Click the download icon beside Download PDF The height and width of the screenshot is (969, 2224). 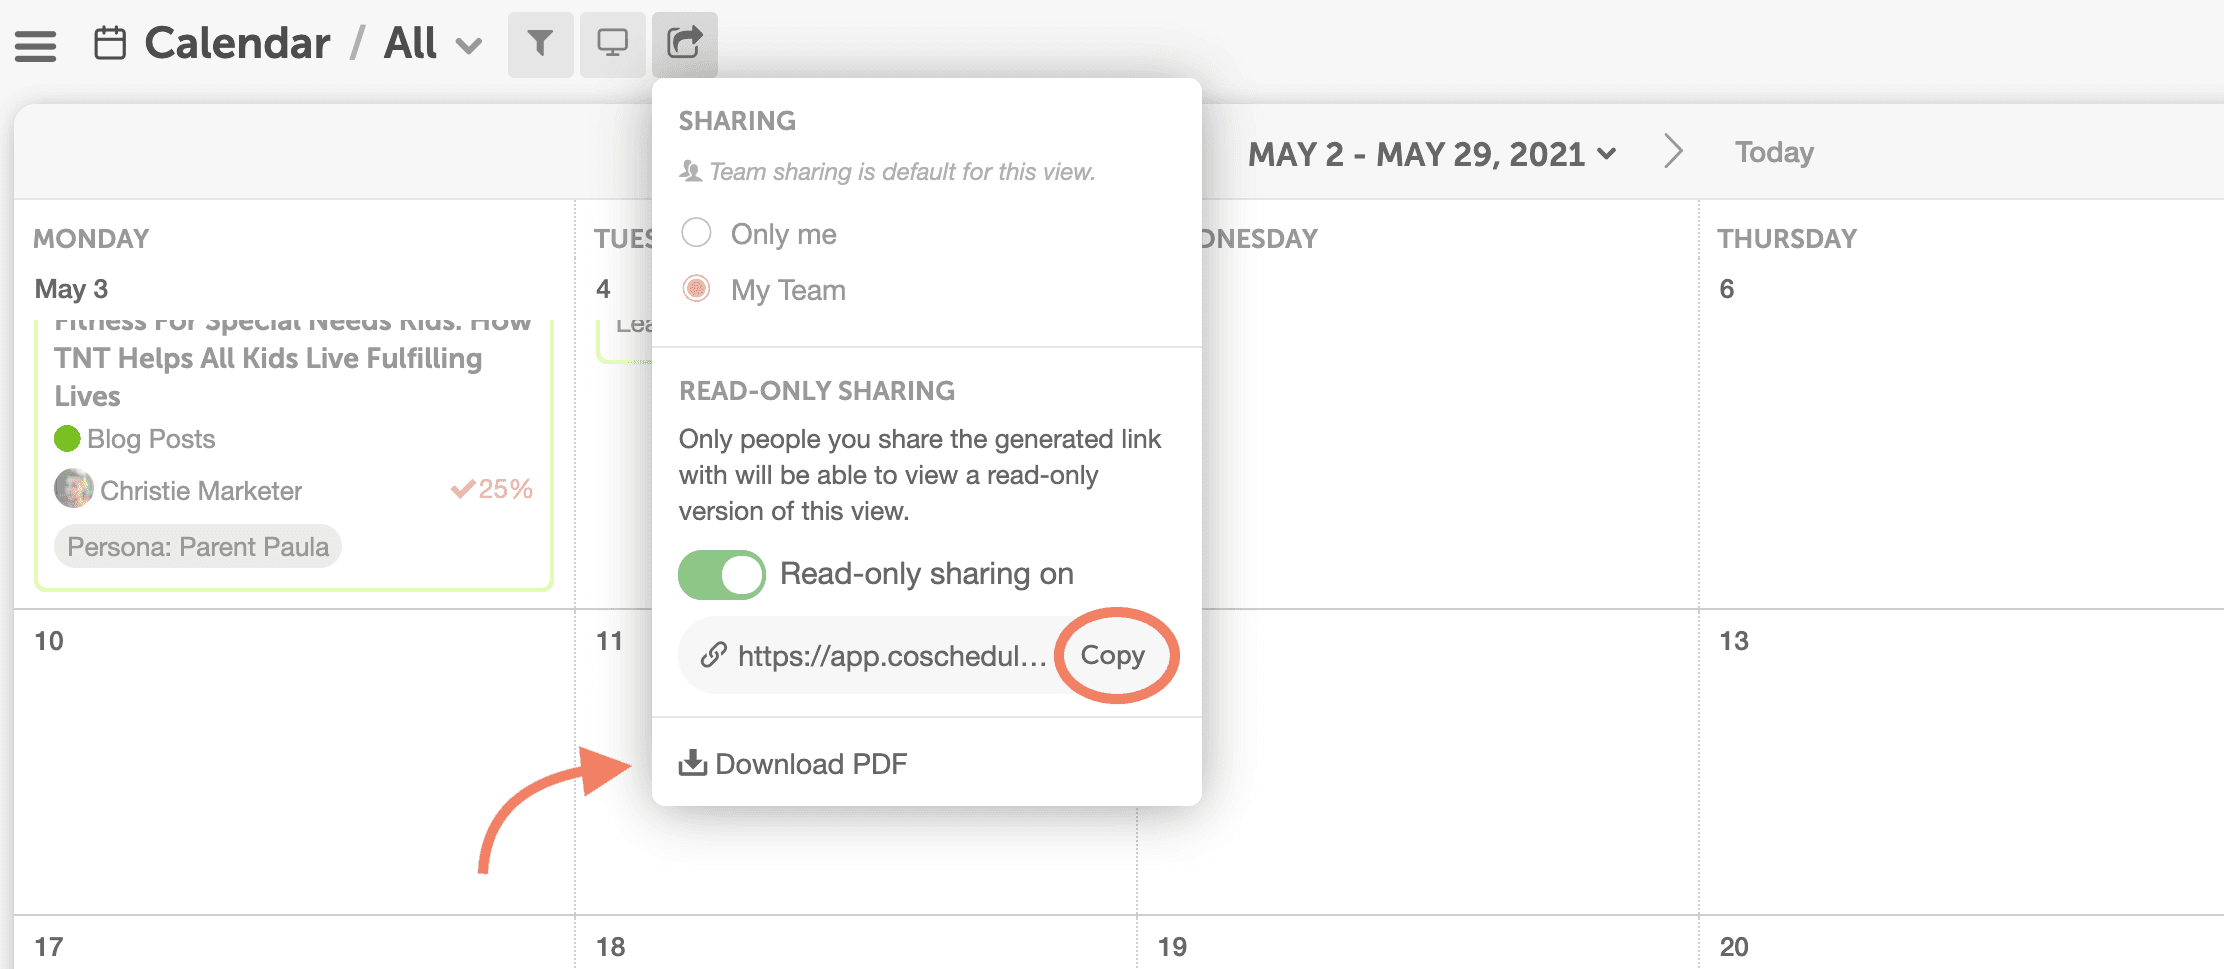coord(692,763)
